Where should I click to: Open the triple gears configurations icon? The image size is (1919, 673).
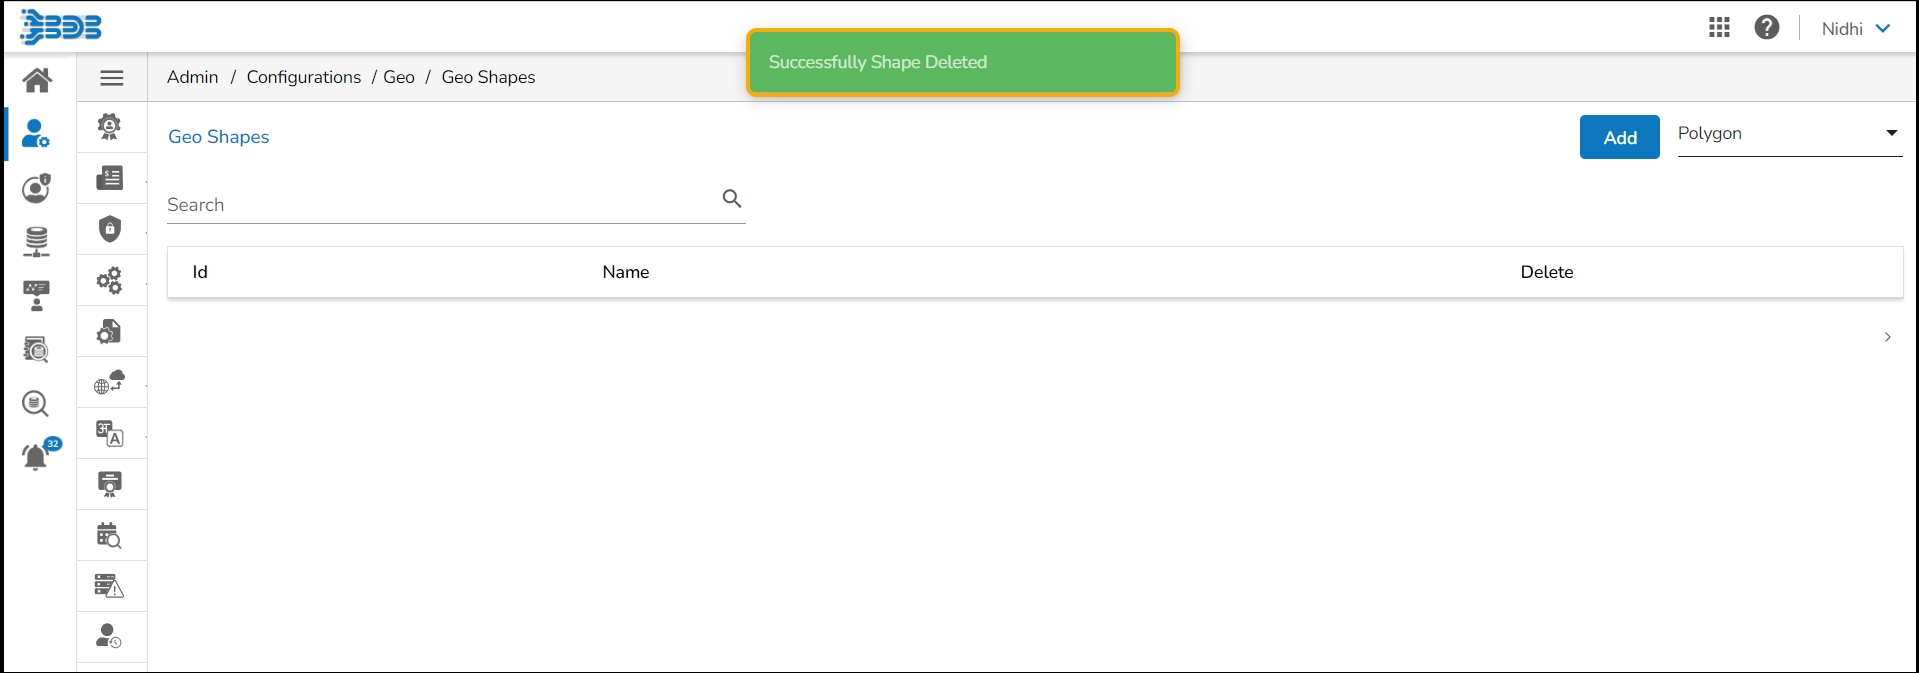(110, 280)
